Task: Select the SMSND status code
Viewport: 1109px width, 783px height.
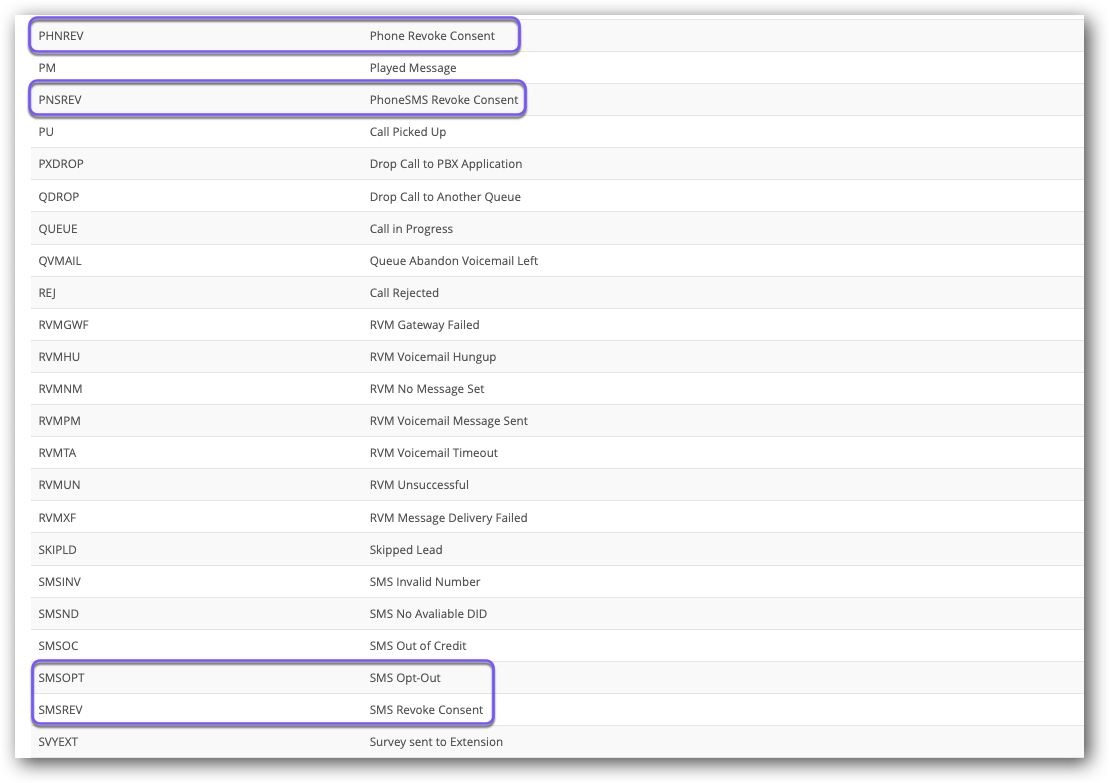Action: (x=59, y=613)
